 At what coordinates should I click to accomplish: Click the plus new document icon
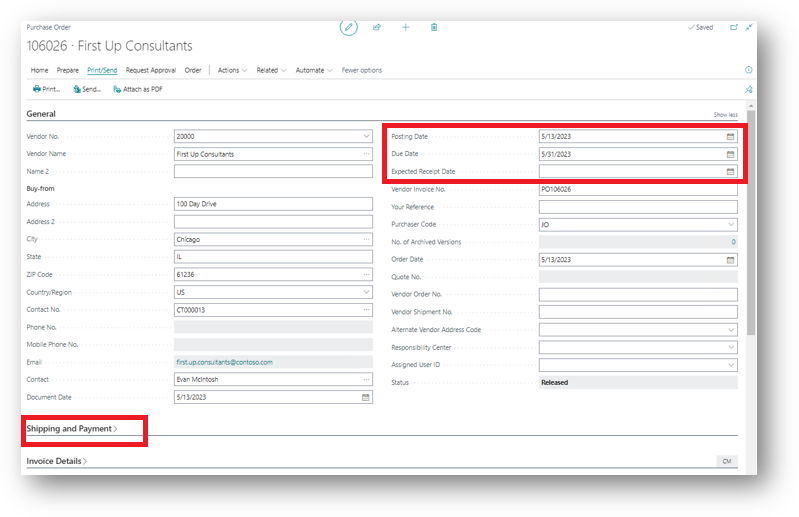point(406,28)
